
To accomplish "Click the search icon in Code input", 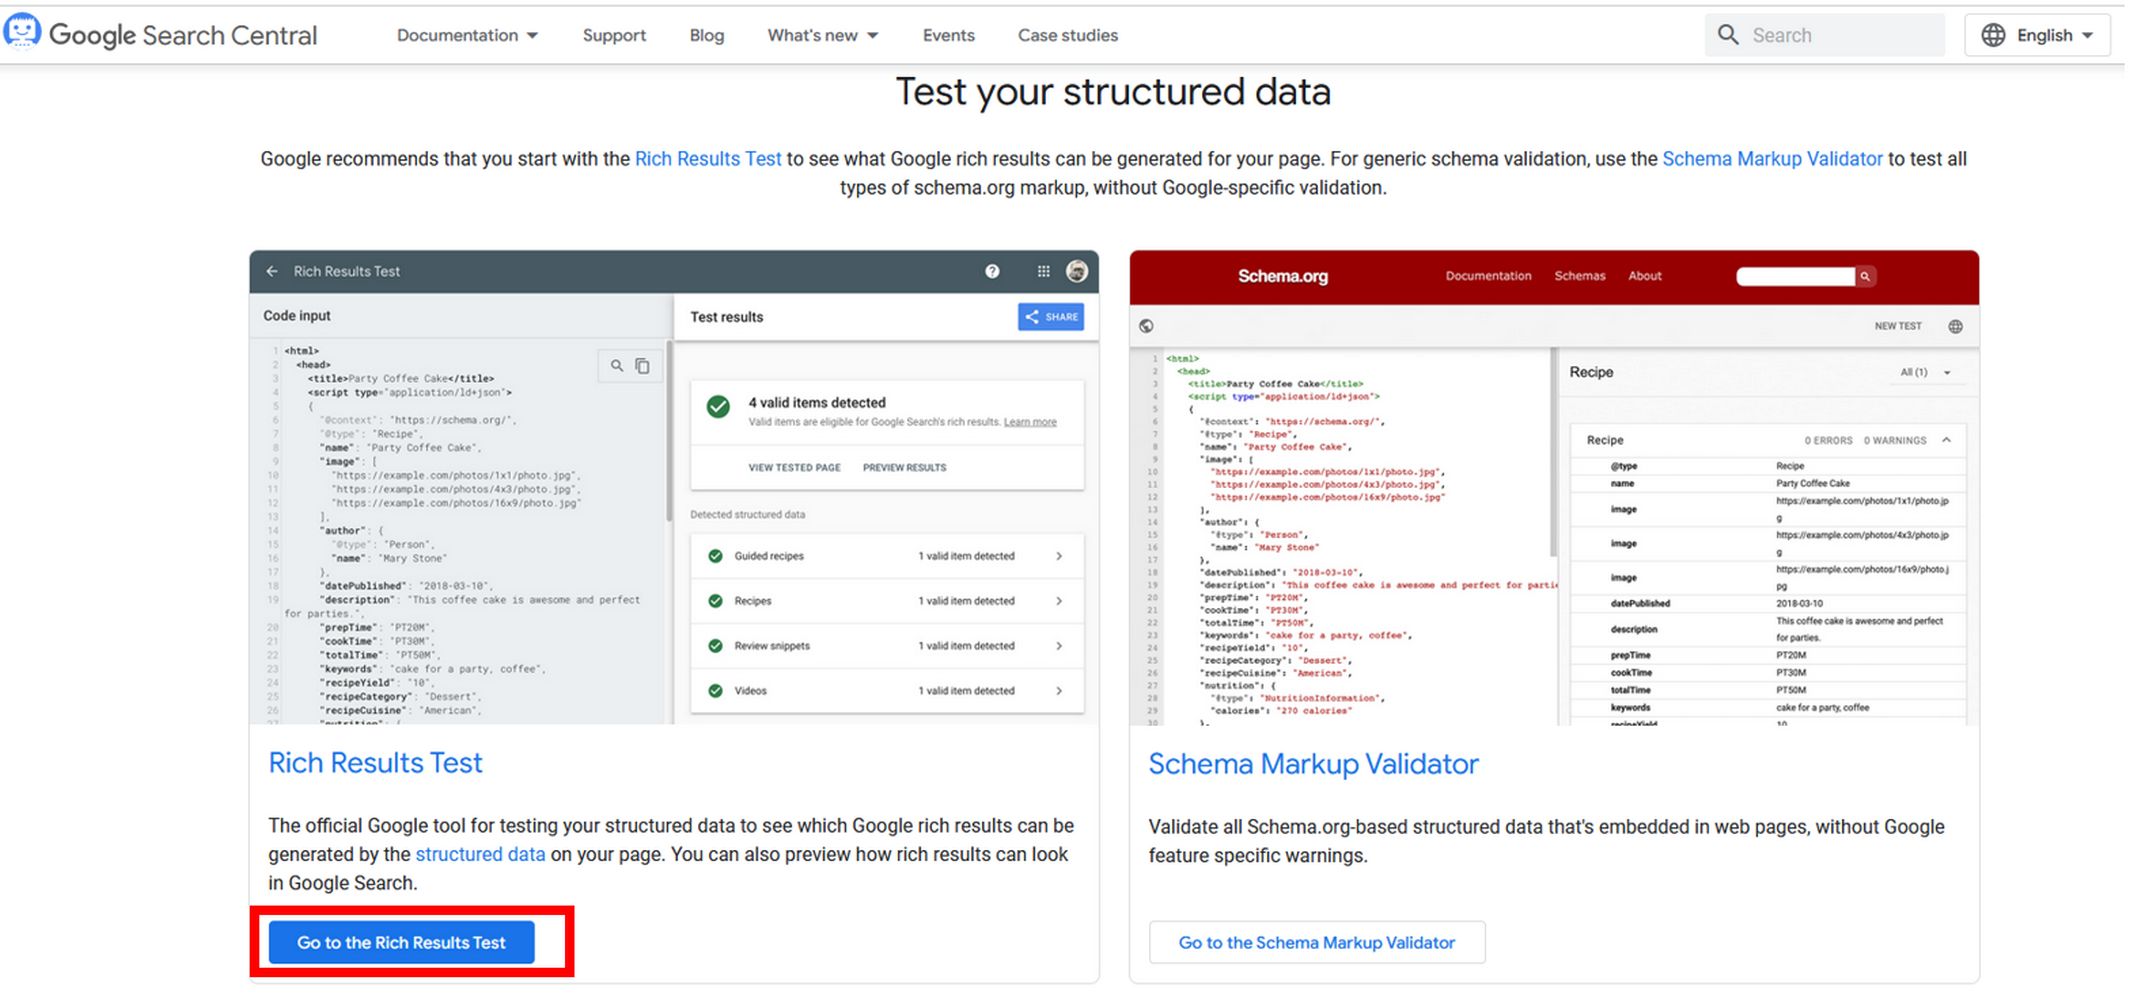I will click(617, 366).
